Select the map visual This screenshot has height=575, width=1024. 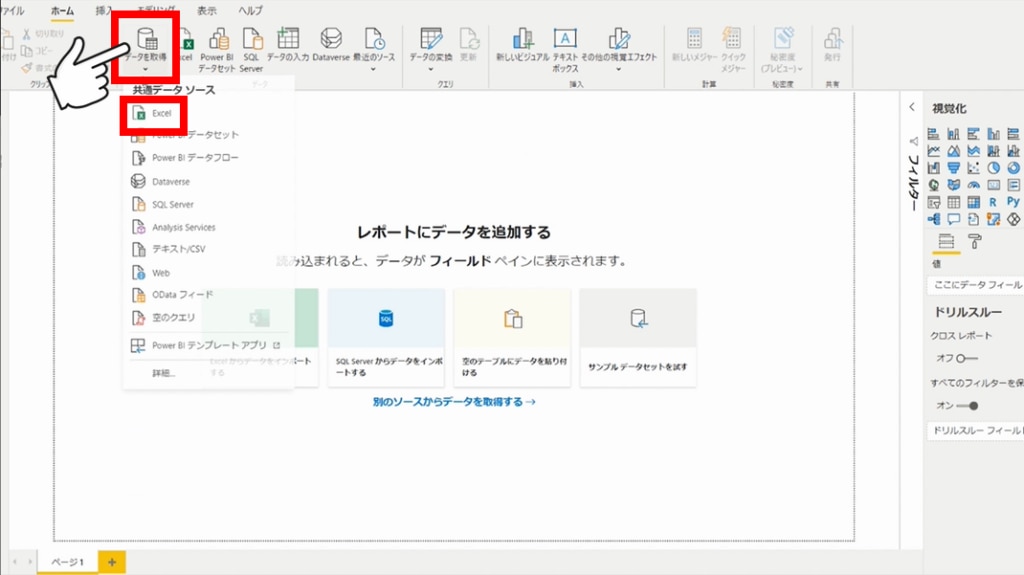coord(934,185)
